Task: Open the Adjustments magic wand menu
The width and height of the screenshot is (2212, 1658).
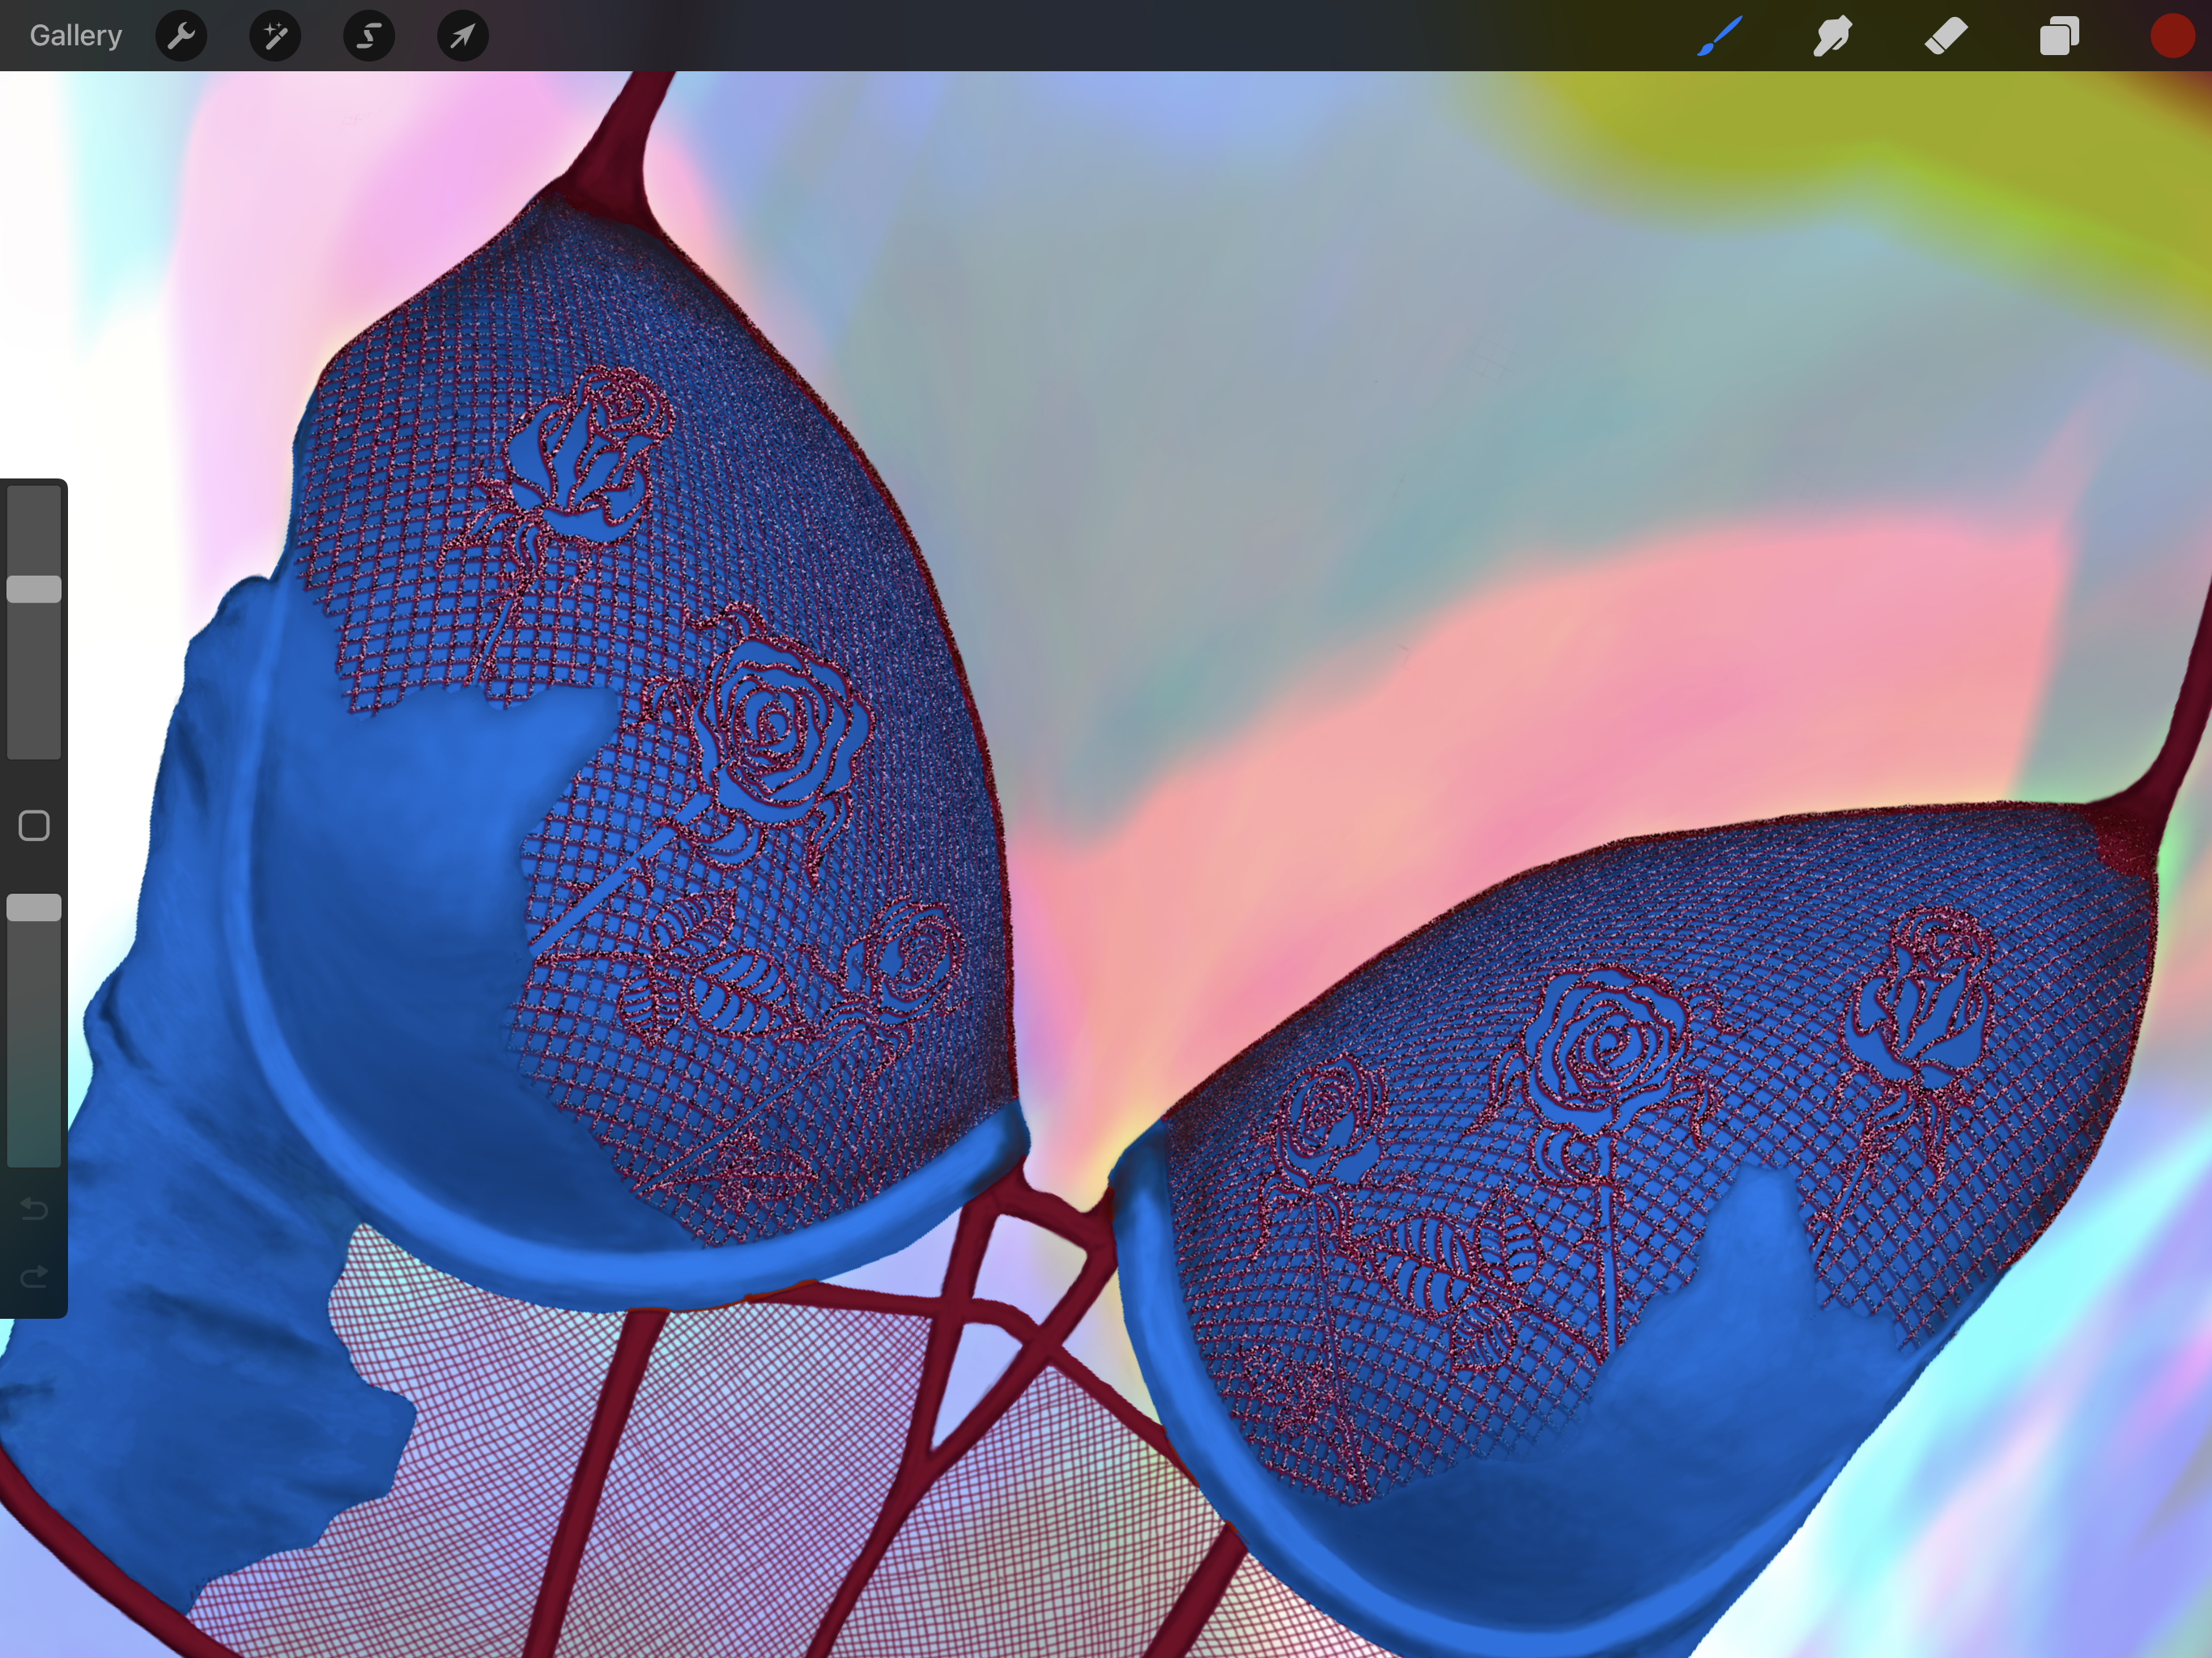Action: click(x=275, y=37)
